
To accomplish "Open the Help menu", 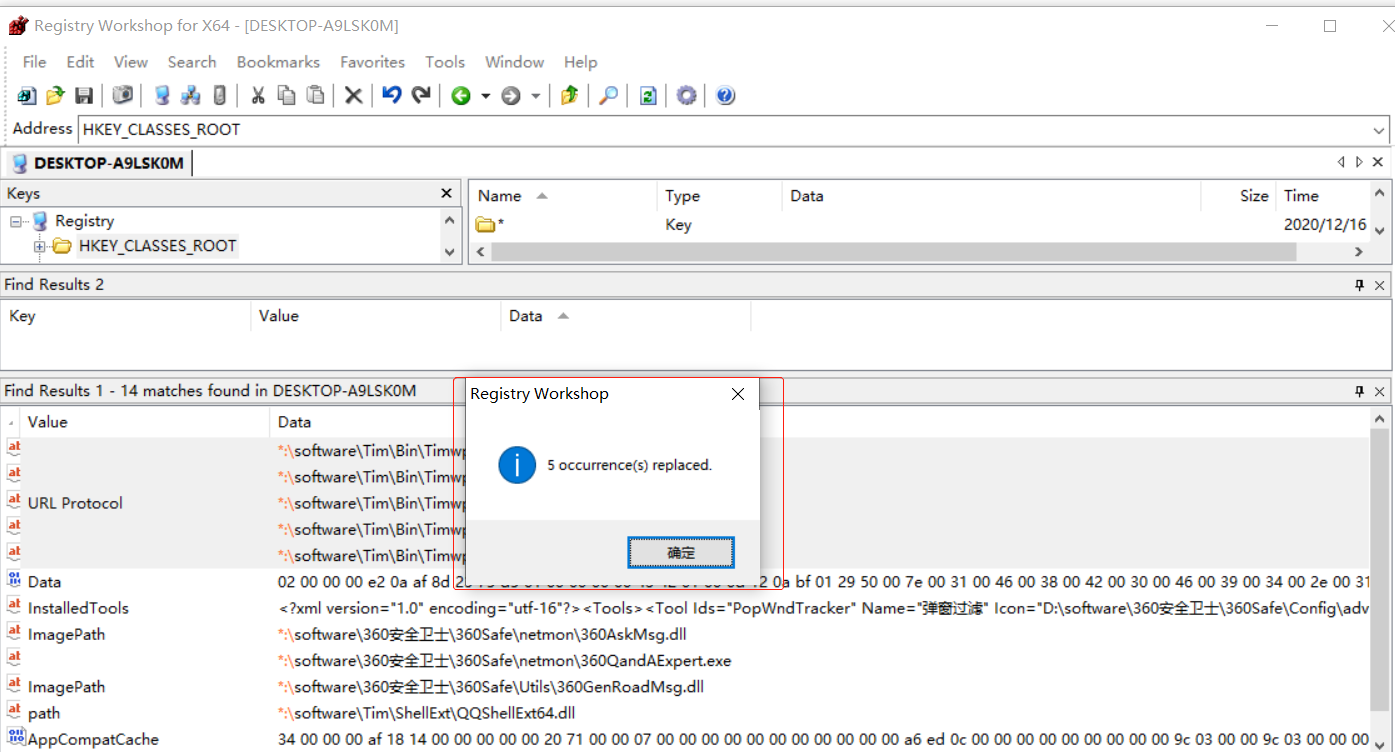I will tap(581, 62).
